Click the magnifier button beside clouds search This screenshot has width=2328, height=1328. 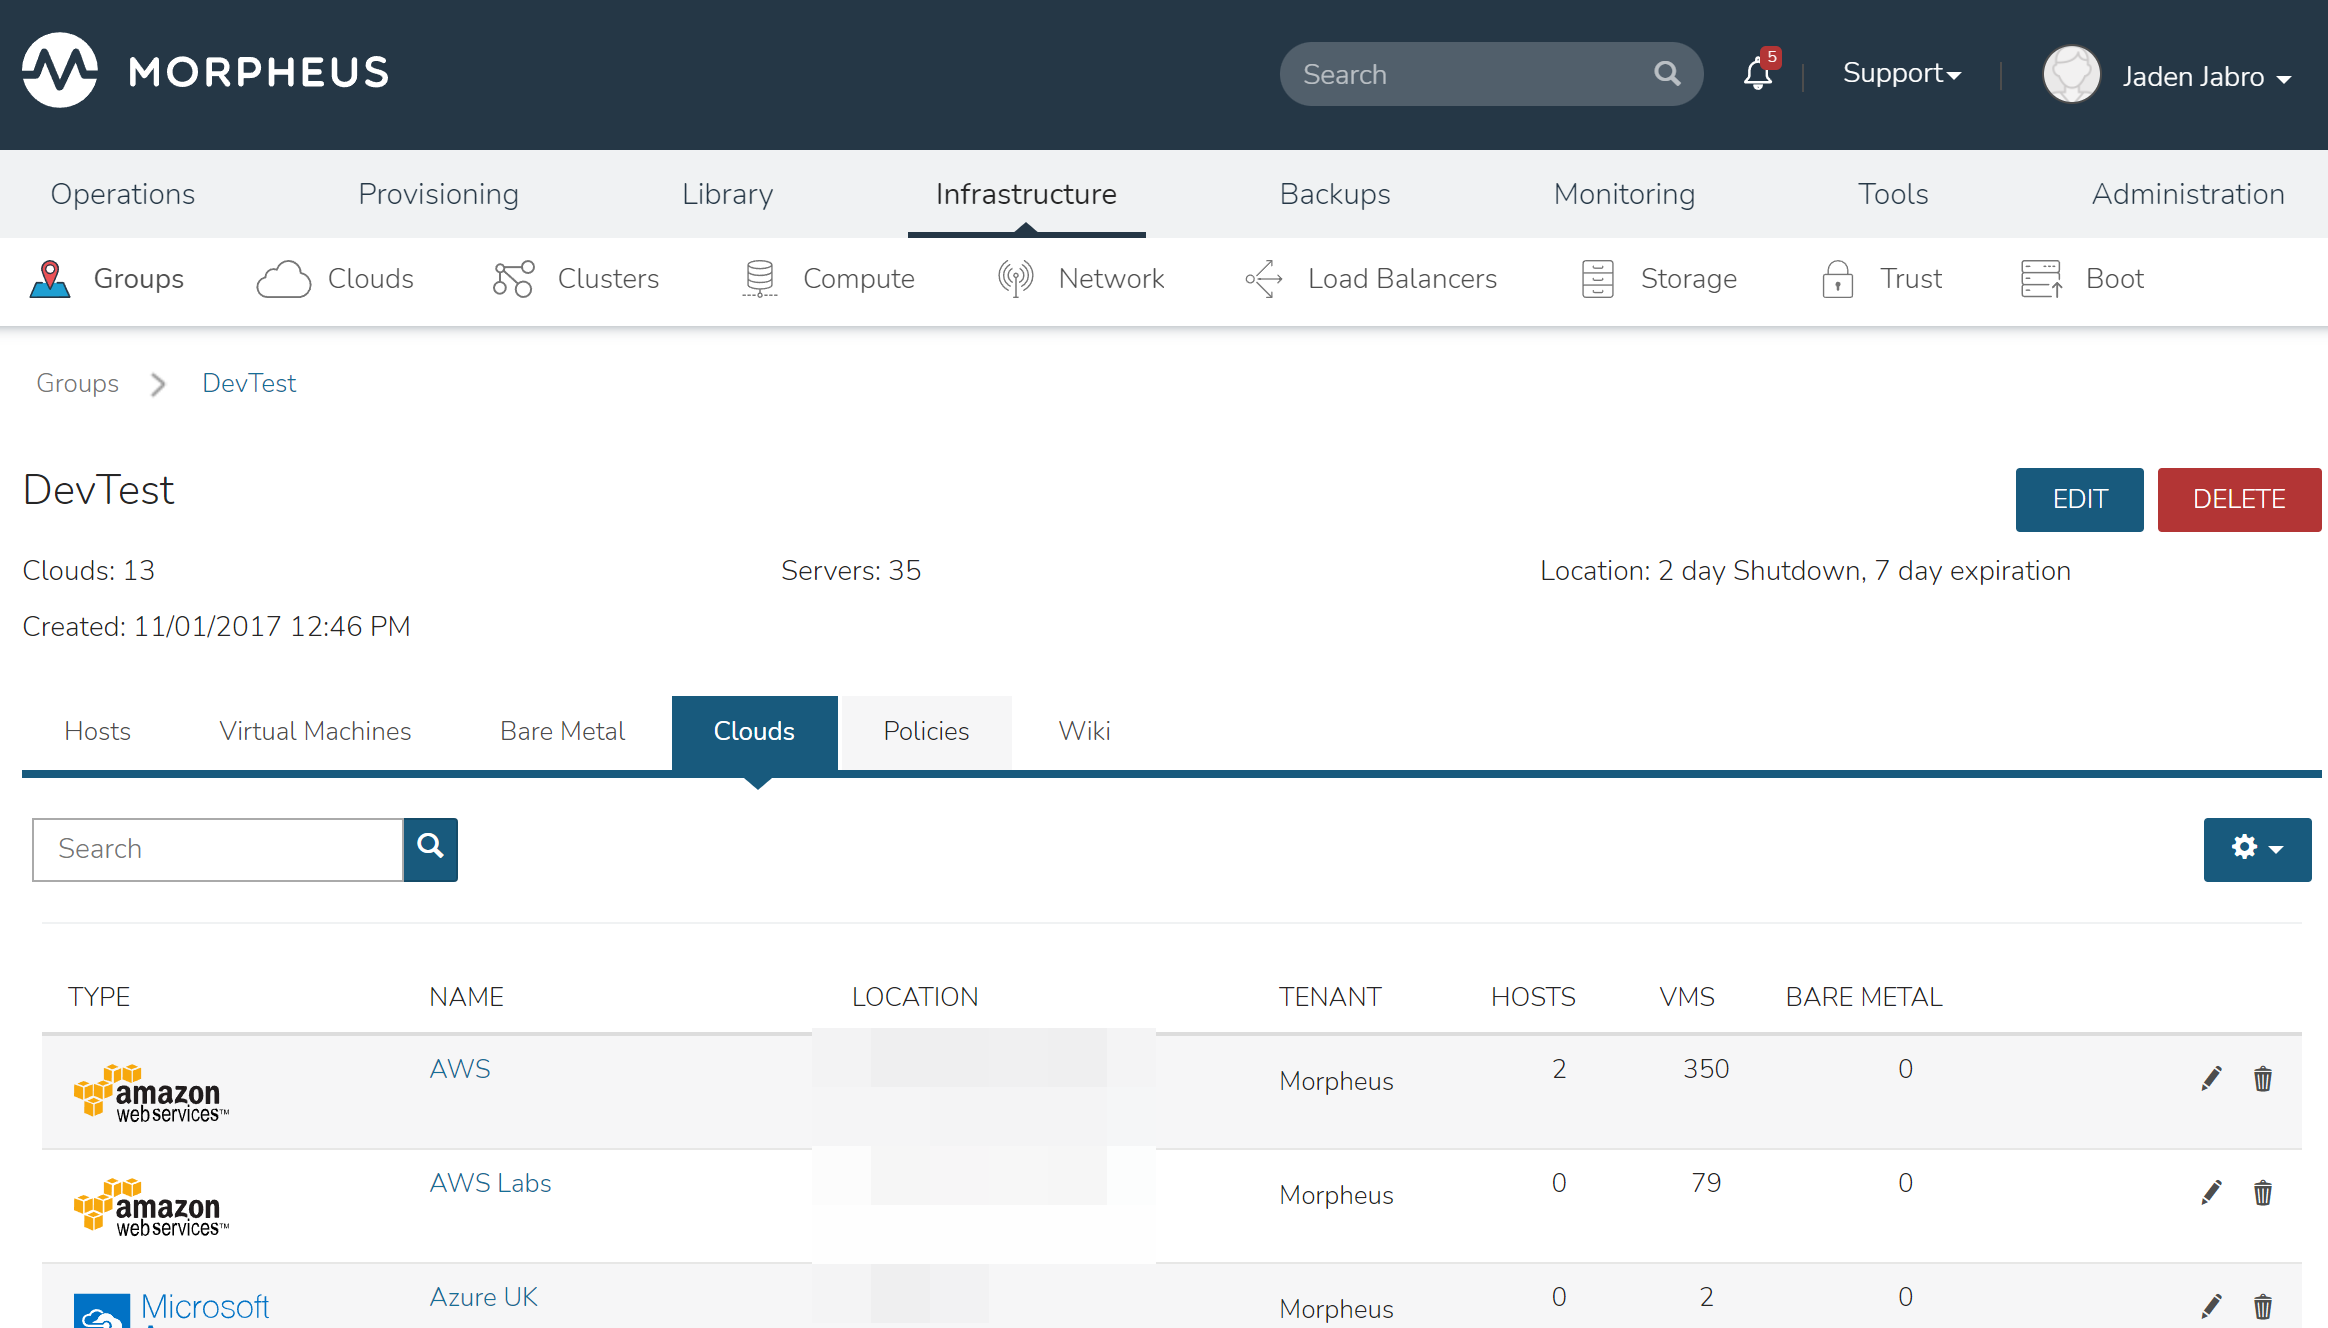(430, 848)
